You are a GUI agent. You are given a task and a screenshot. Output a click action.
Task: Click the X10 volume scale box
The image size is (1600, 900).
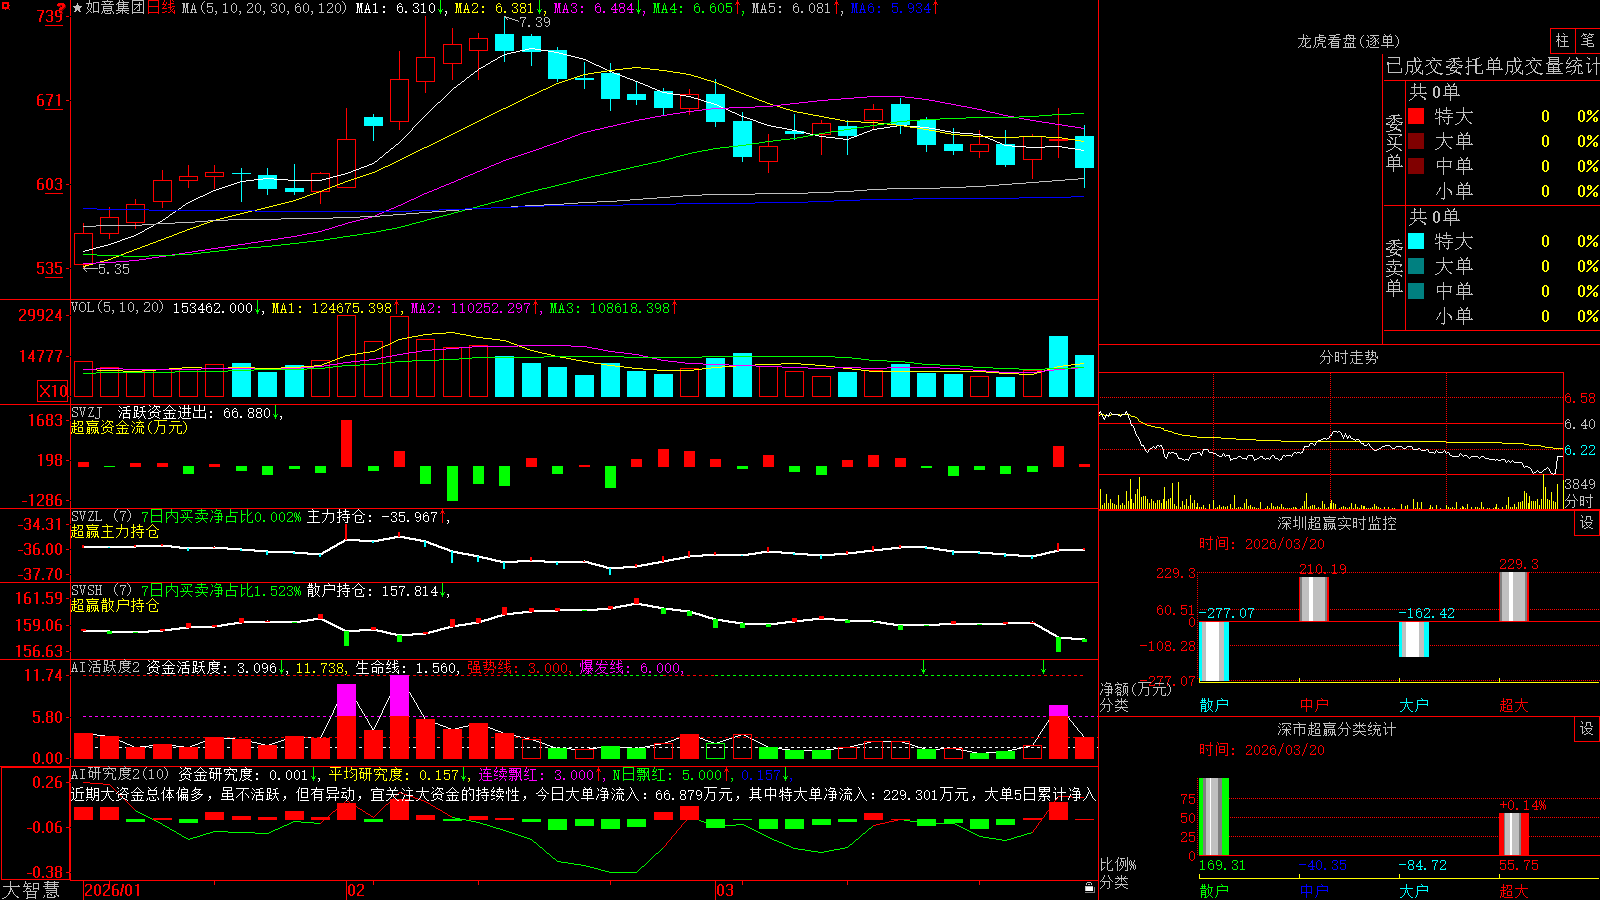coord(53,391)
